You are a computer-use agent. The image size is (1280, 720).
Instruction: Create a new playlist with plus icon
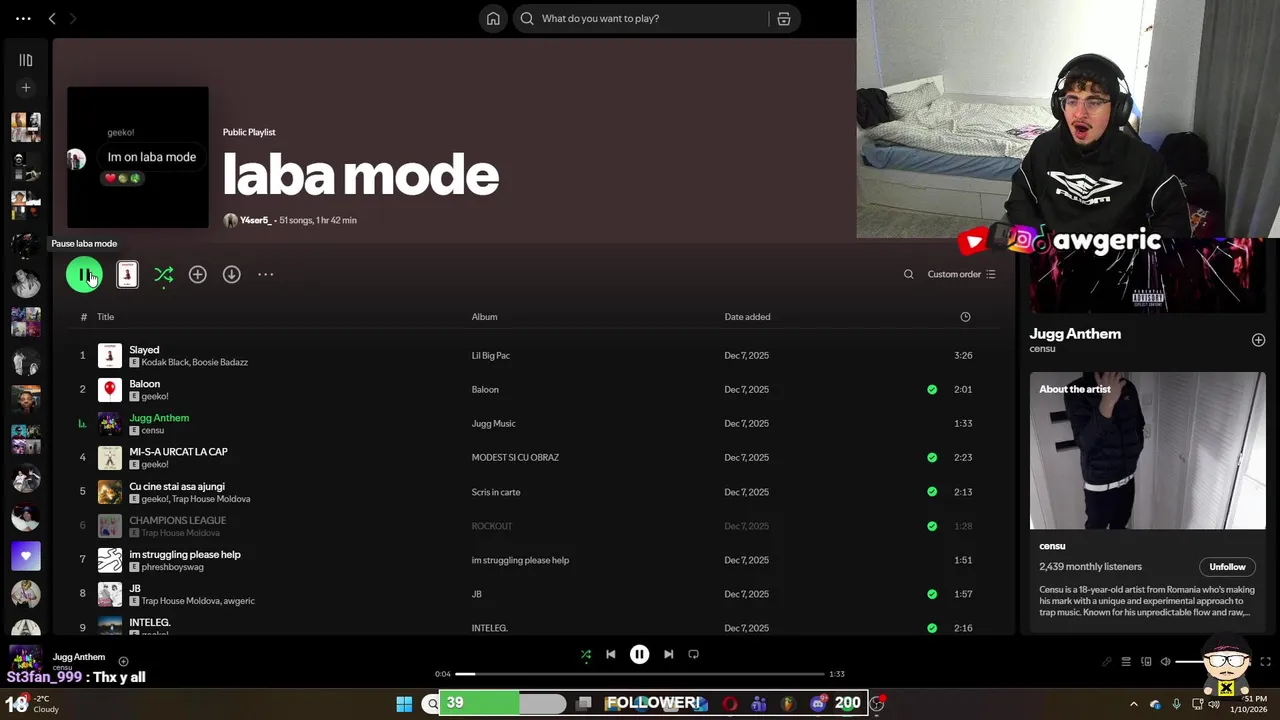(x=26, y=88)
